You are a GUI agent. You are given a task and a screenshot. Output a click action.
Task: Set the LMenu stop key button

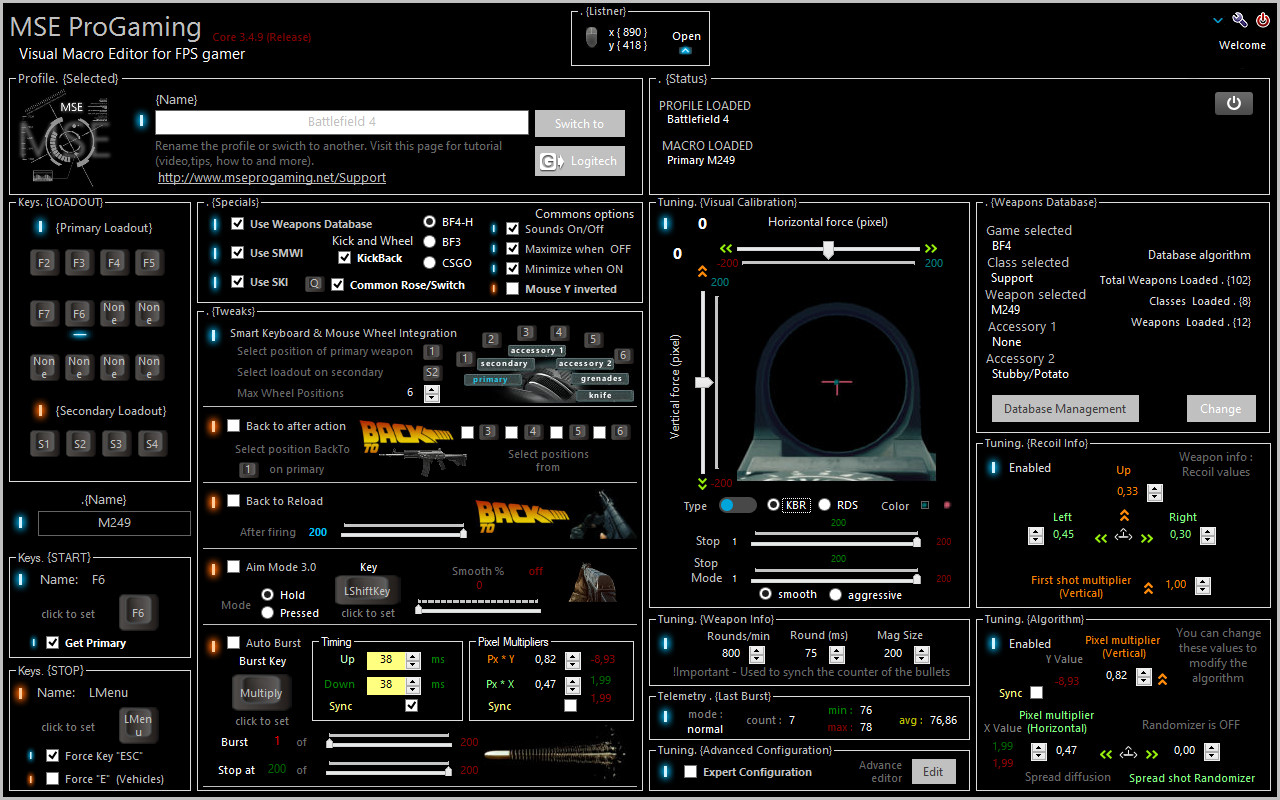[138, 726]
